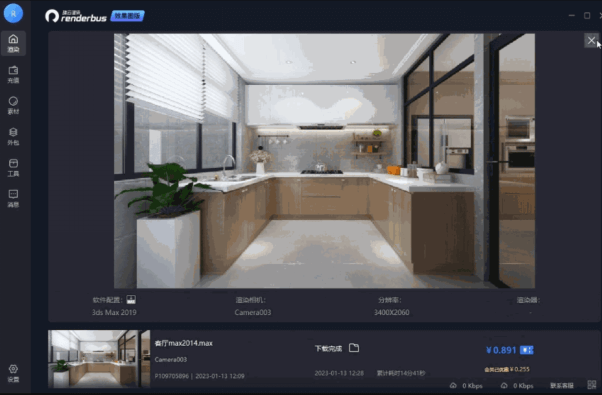Click the blue coupon icon beside ¥0.891
The image size is (602, 395).
pyautogui.click(x=526, y=350)
